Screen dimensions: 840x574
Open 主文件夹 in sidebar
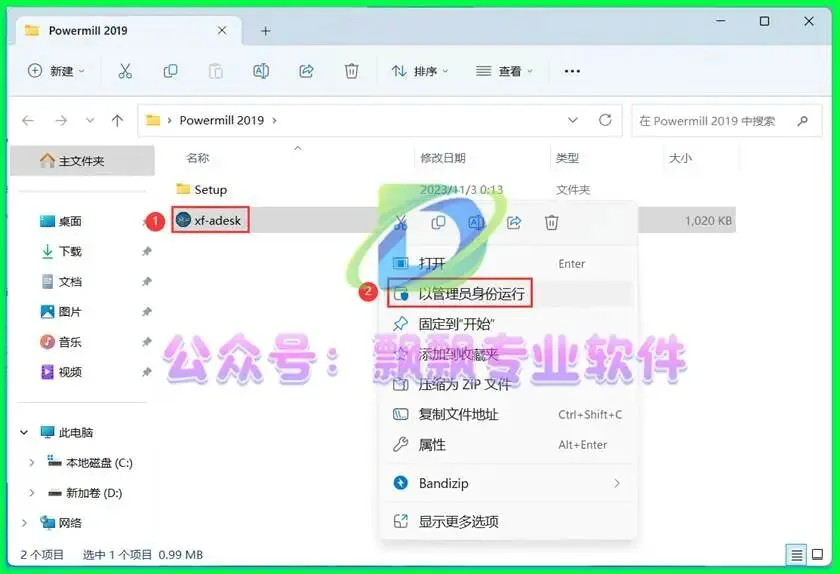[x=82, y=161]
